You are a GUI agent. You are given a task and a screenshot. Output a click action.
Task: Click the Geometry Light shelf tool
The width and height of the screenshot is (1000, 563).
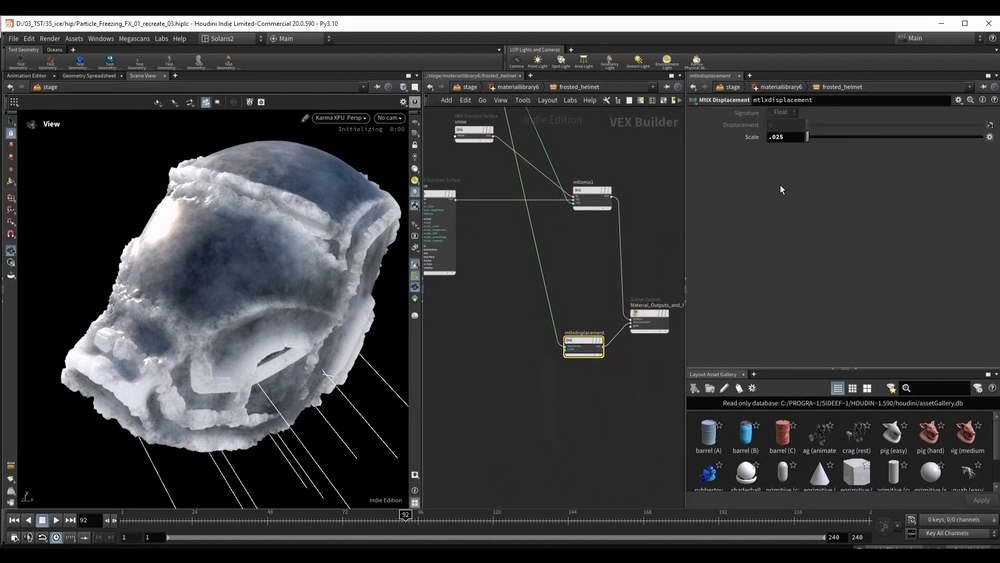pos(609,62)
